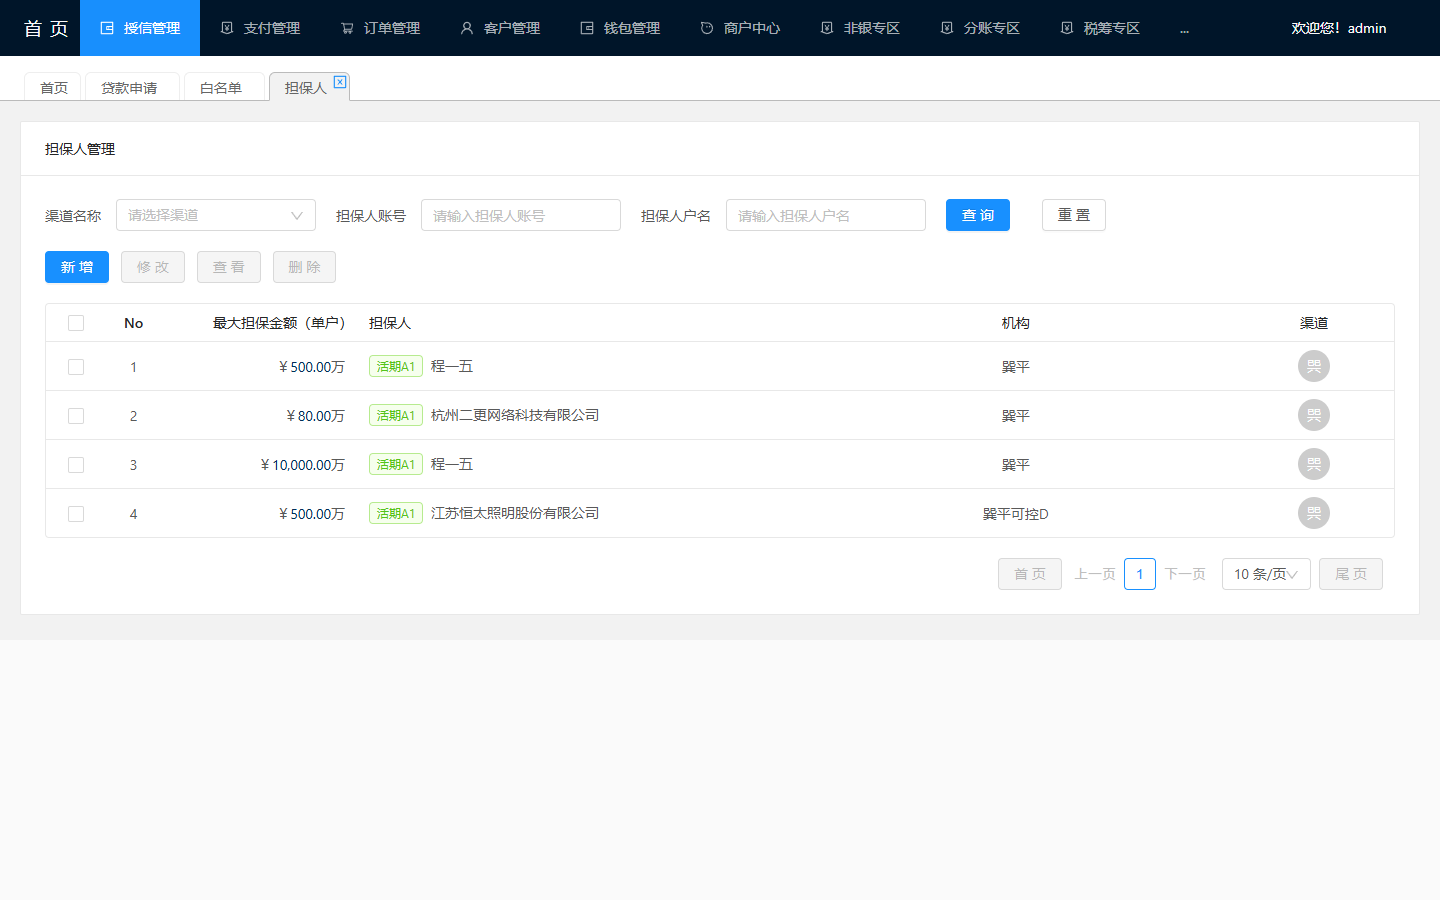This screenshot has width=1440, height=900.
Task: Click the 首页 logo in navbar
Action: (x=46, y=28)
